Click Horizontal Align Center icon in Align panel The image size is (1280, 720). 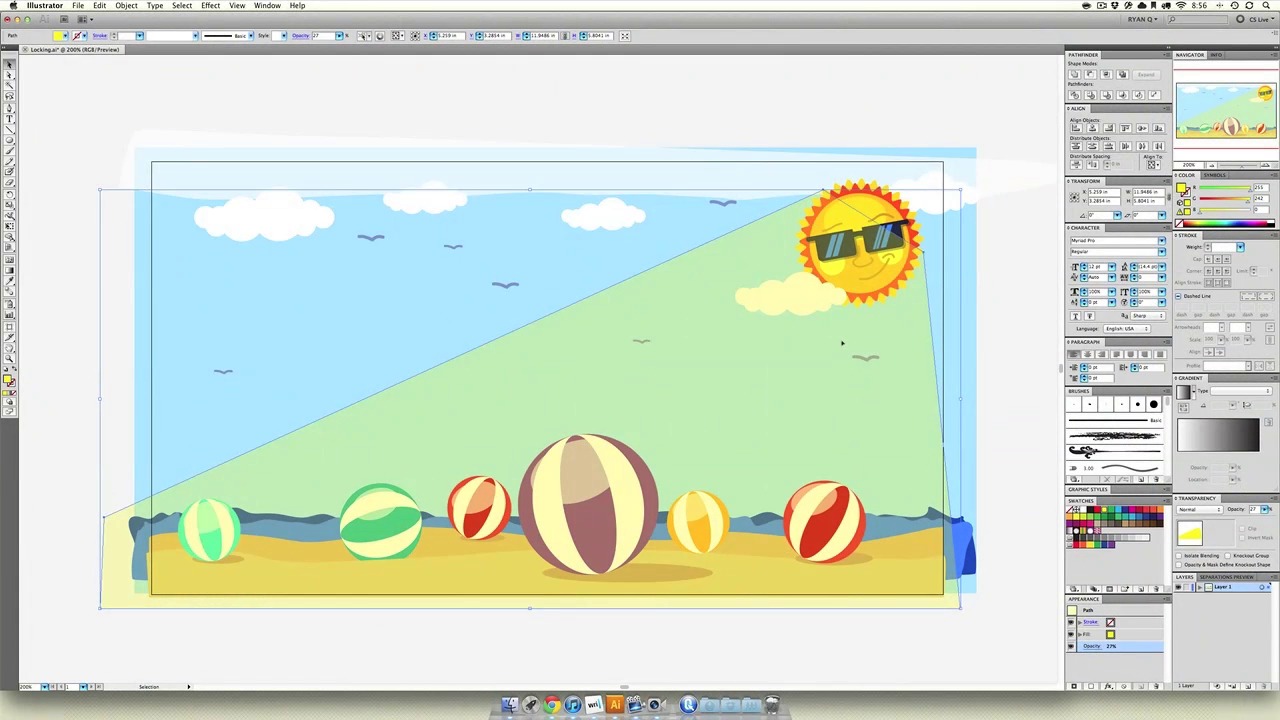(1092, 128)
